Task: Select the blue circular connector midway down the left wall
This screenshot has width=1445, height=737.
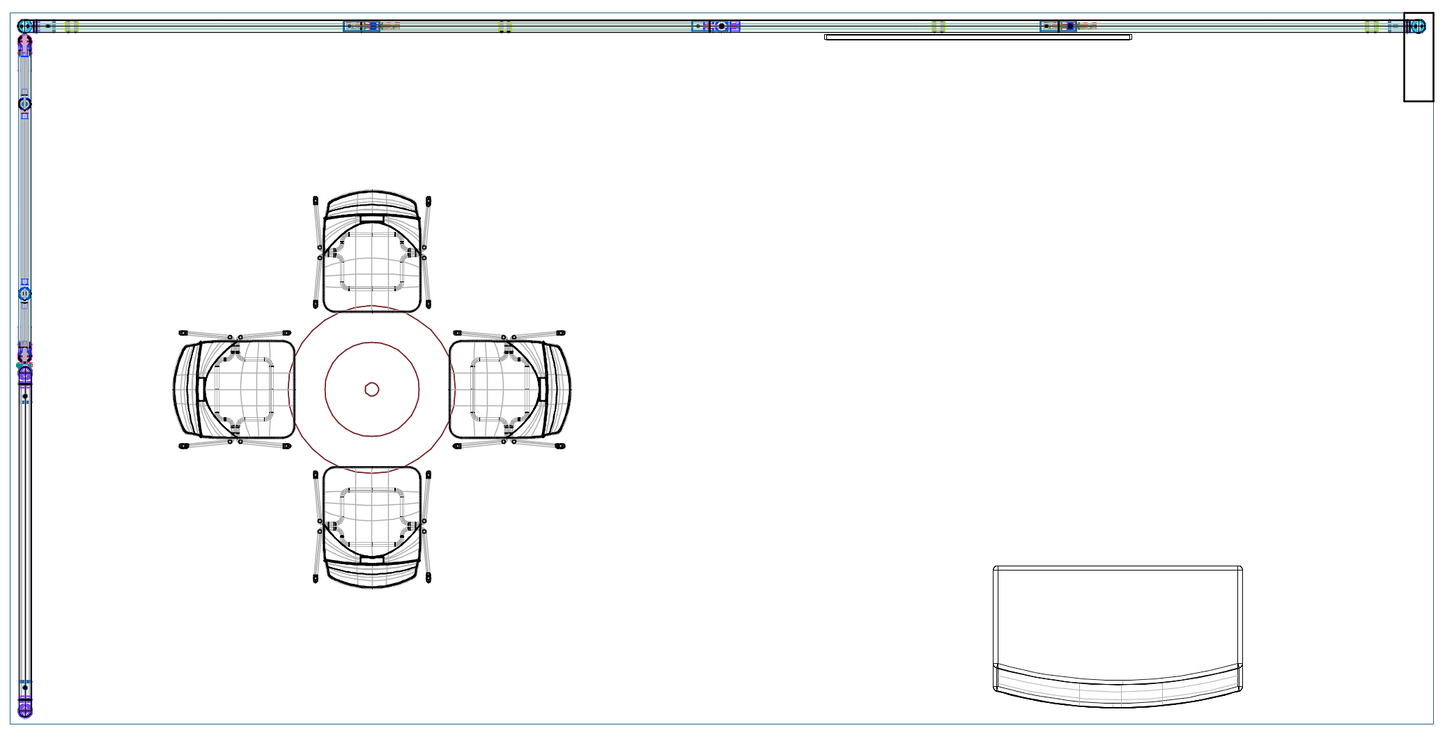Action: tap(25, 294)
